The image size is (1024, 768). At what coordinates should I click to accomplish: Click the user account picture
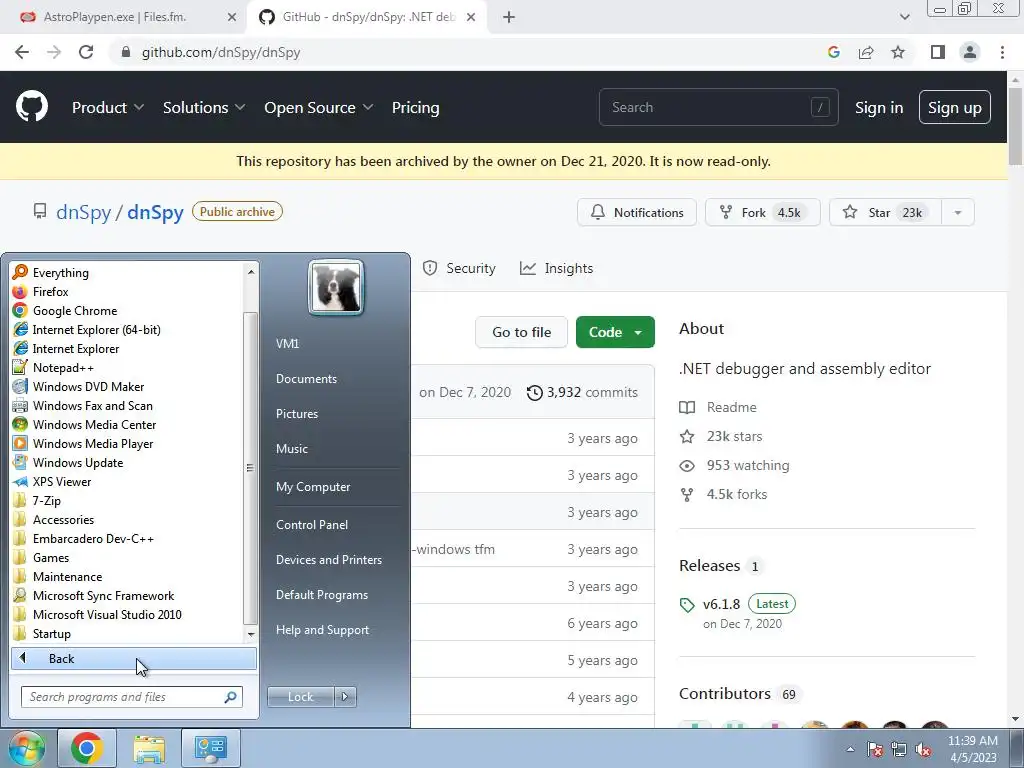[336, 287]
